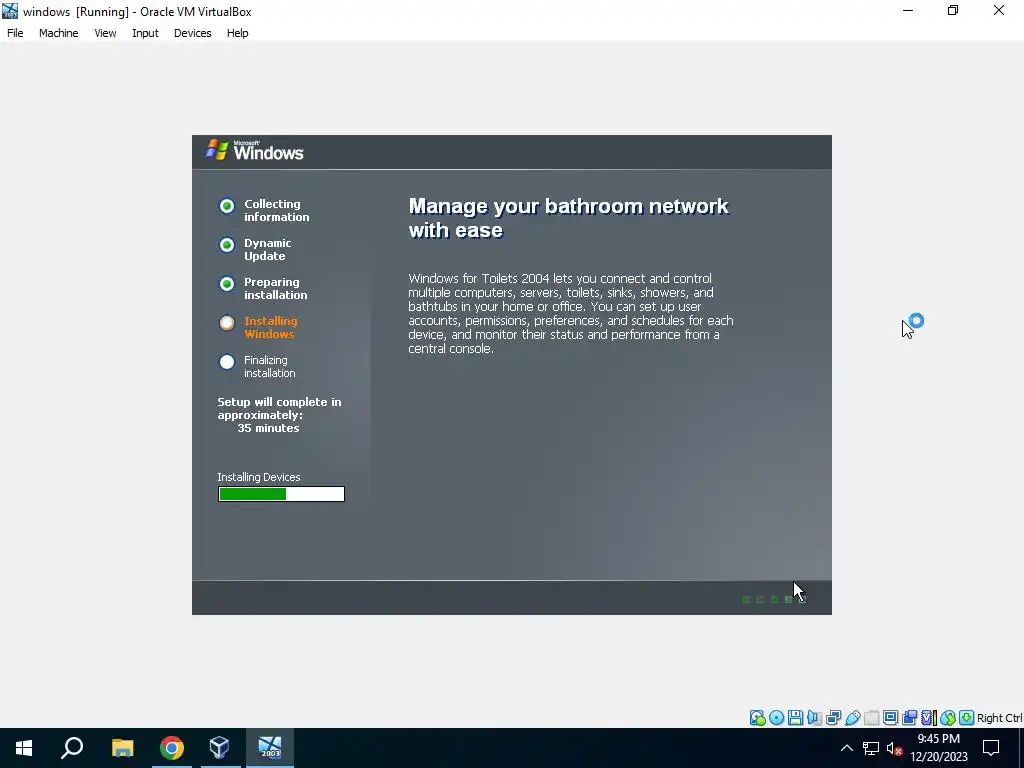Open the Machine menu
The width and height of the screenshot is (1024, 768).
[x=58, y=33]
